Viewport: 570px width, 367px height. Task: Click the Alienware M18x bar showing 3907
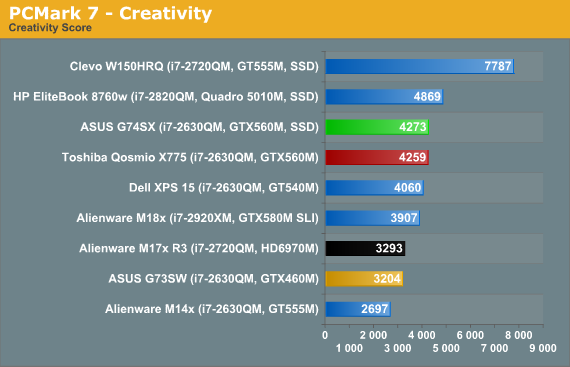coord(373,218)
